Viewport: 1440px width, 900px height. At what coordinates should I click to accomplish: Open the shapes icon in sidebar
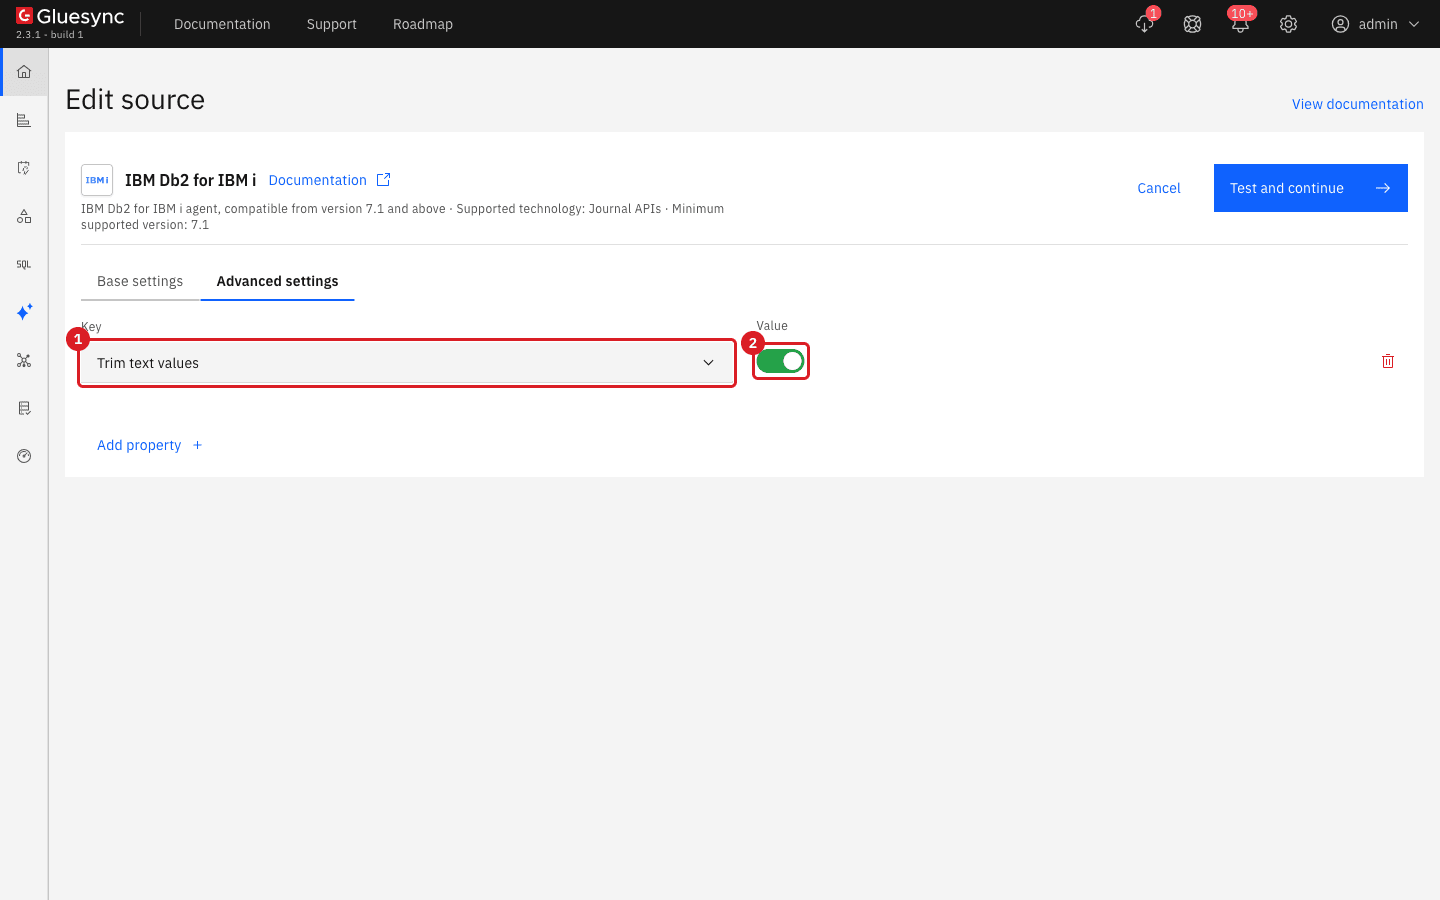pyautogui.click(x=24, y=216)
